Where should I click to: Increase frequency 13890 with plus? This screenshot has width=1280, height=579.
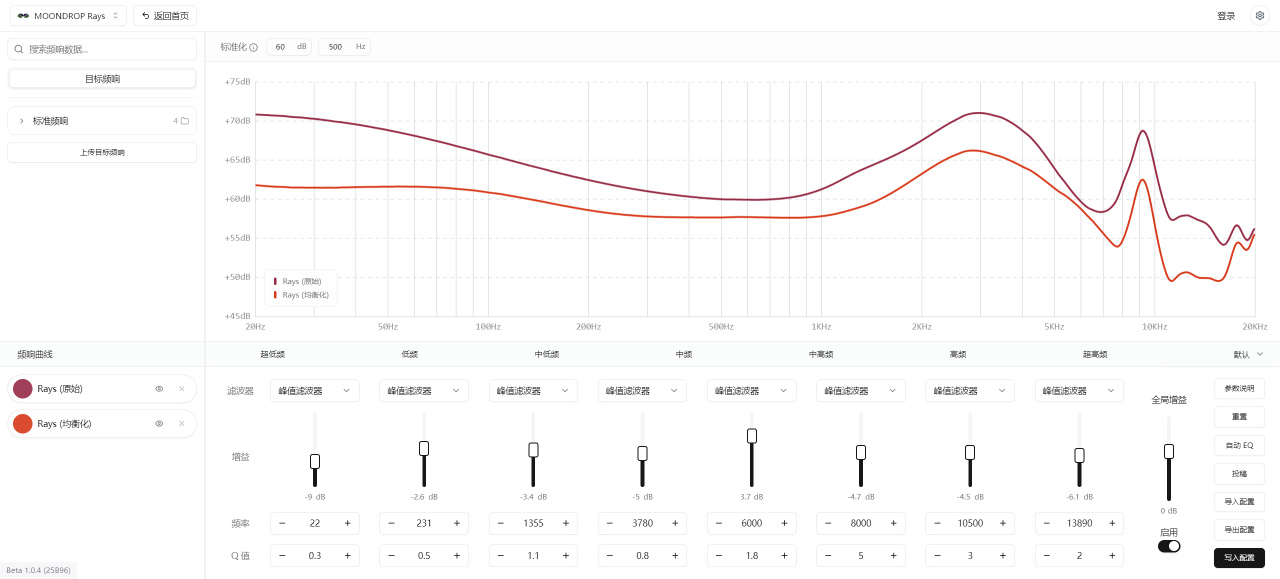click(1112, 523)
